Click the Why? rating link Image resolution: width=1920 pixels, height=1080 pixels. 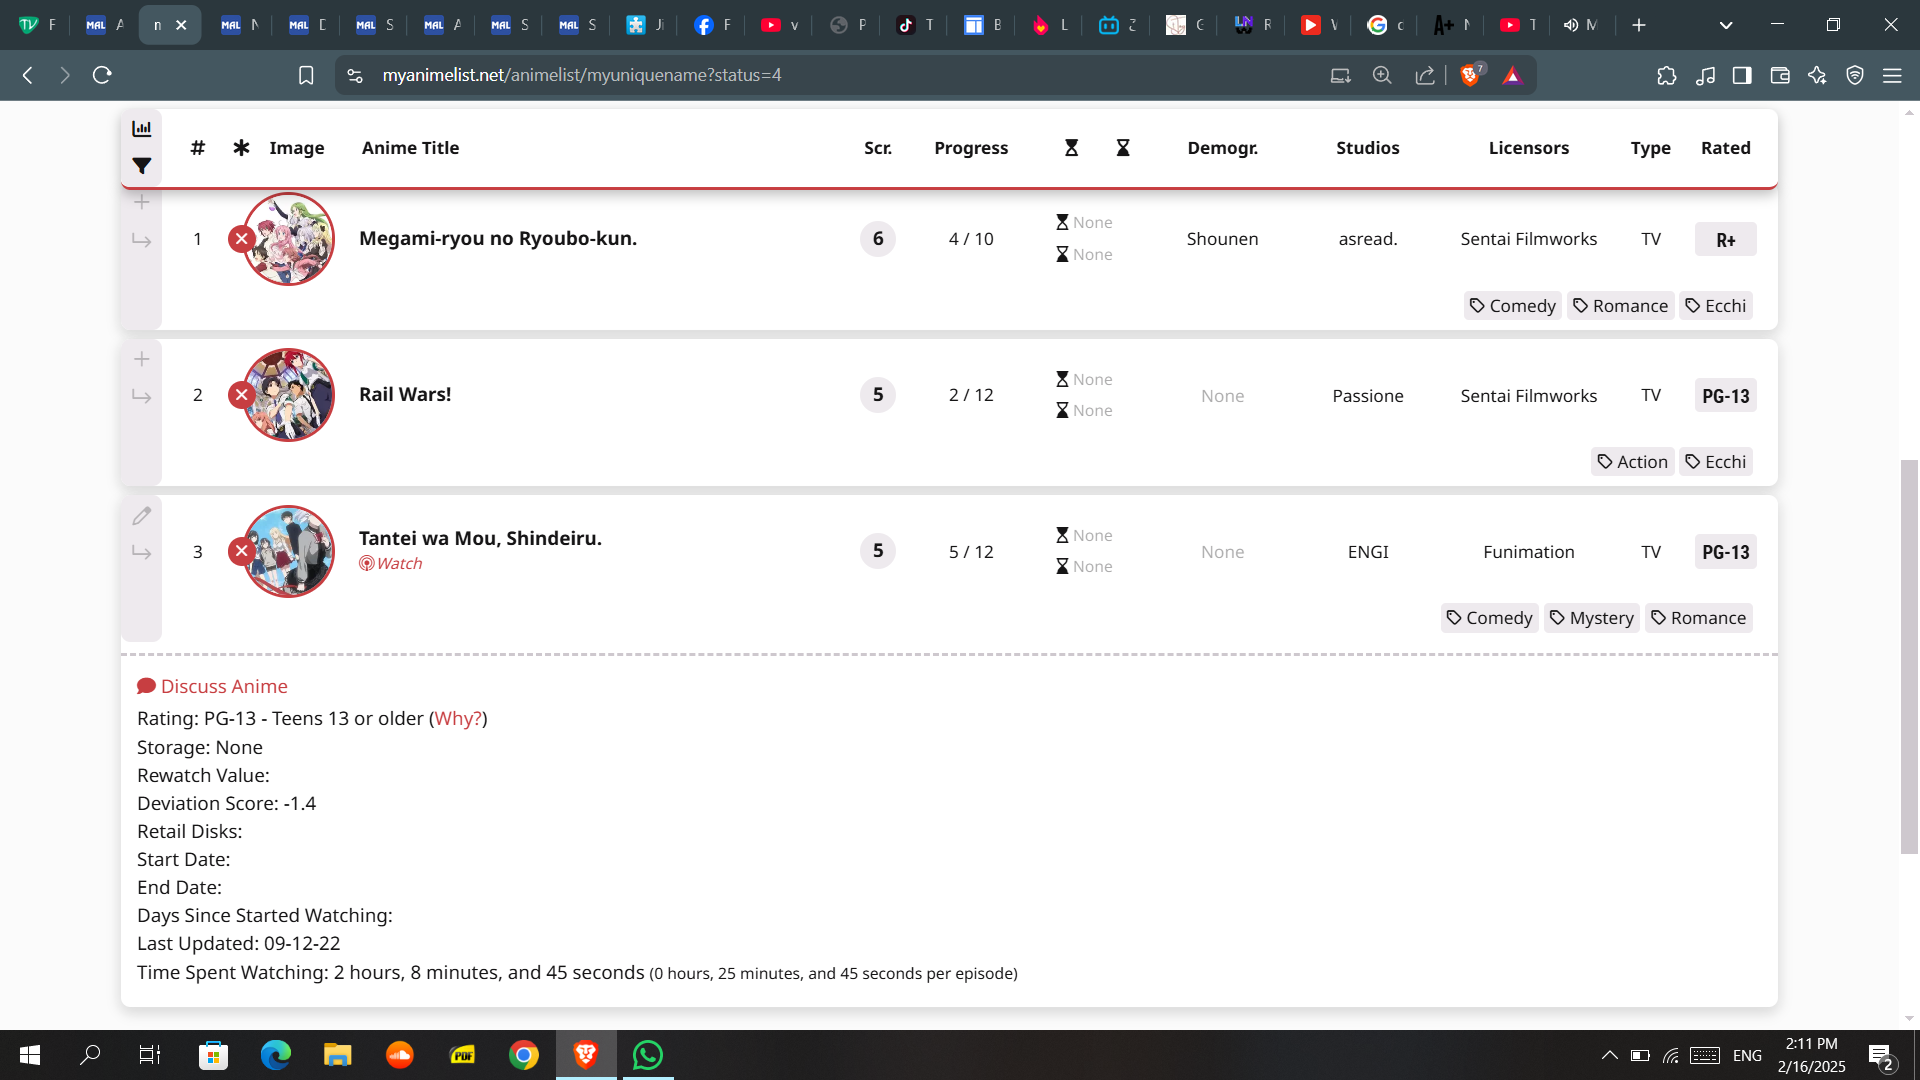coord(458,718)
